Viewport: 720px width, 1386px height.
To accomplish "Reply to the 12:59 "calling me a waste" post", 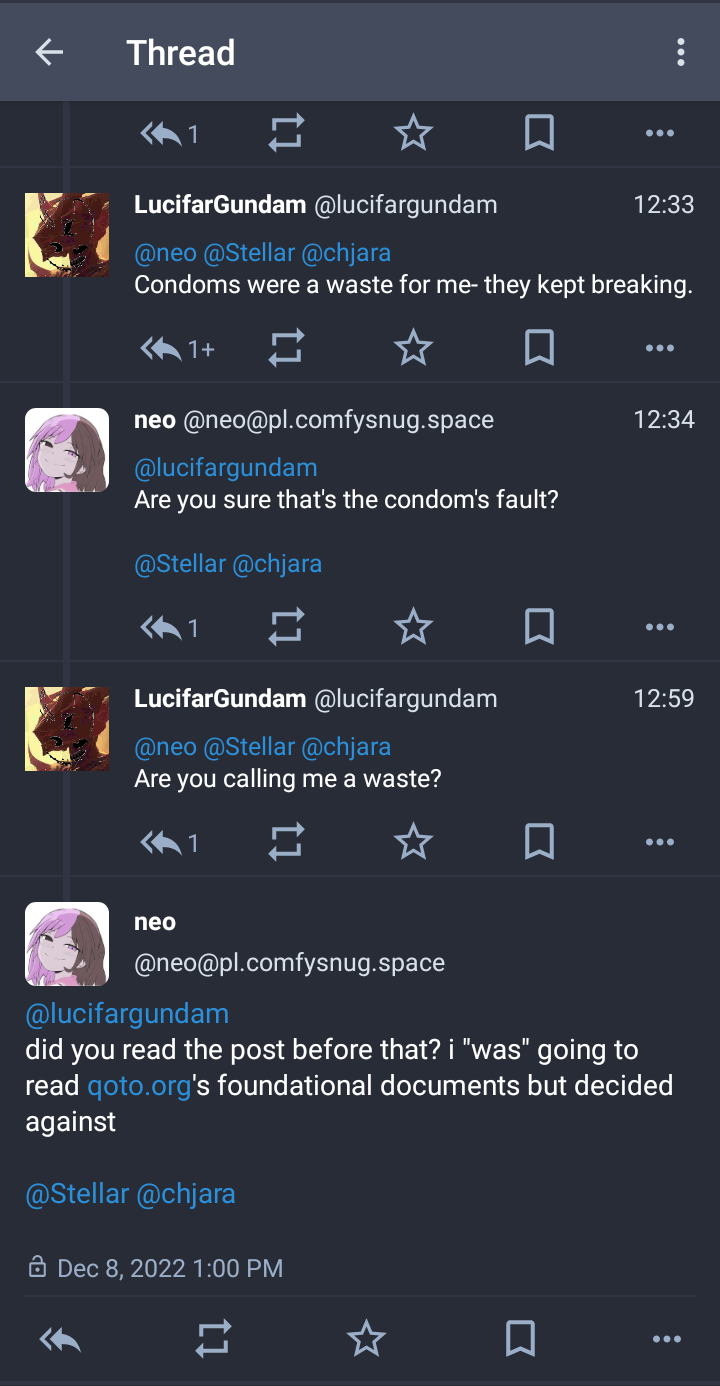I will coord(162,843).
